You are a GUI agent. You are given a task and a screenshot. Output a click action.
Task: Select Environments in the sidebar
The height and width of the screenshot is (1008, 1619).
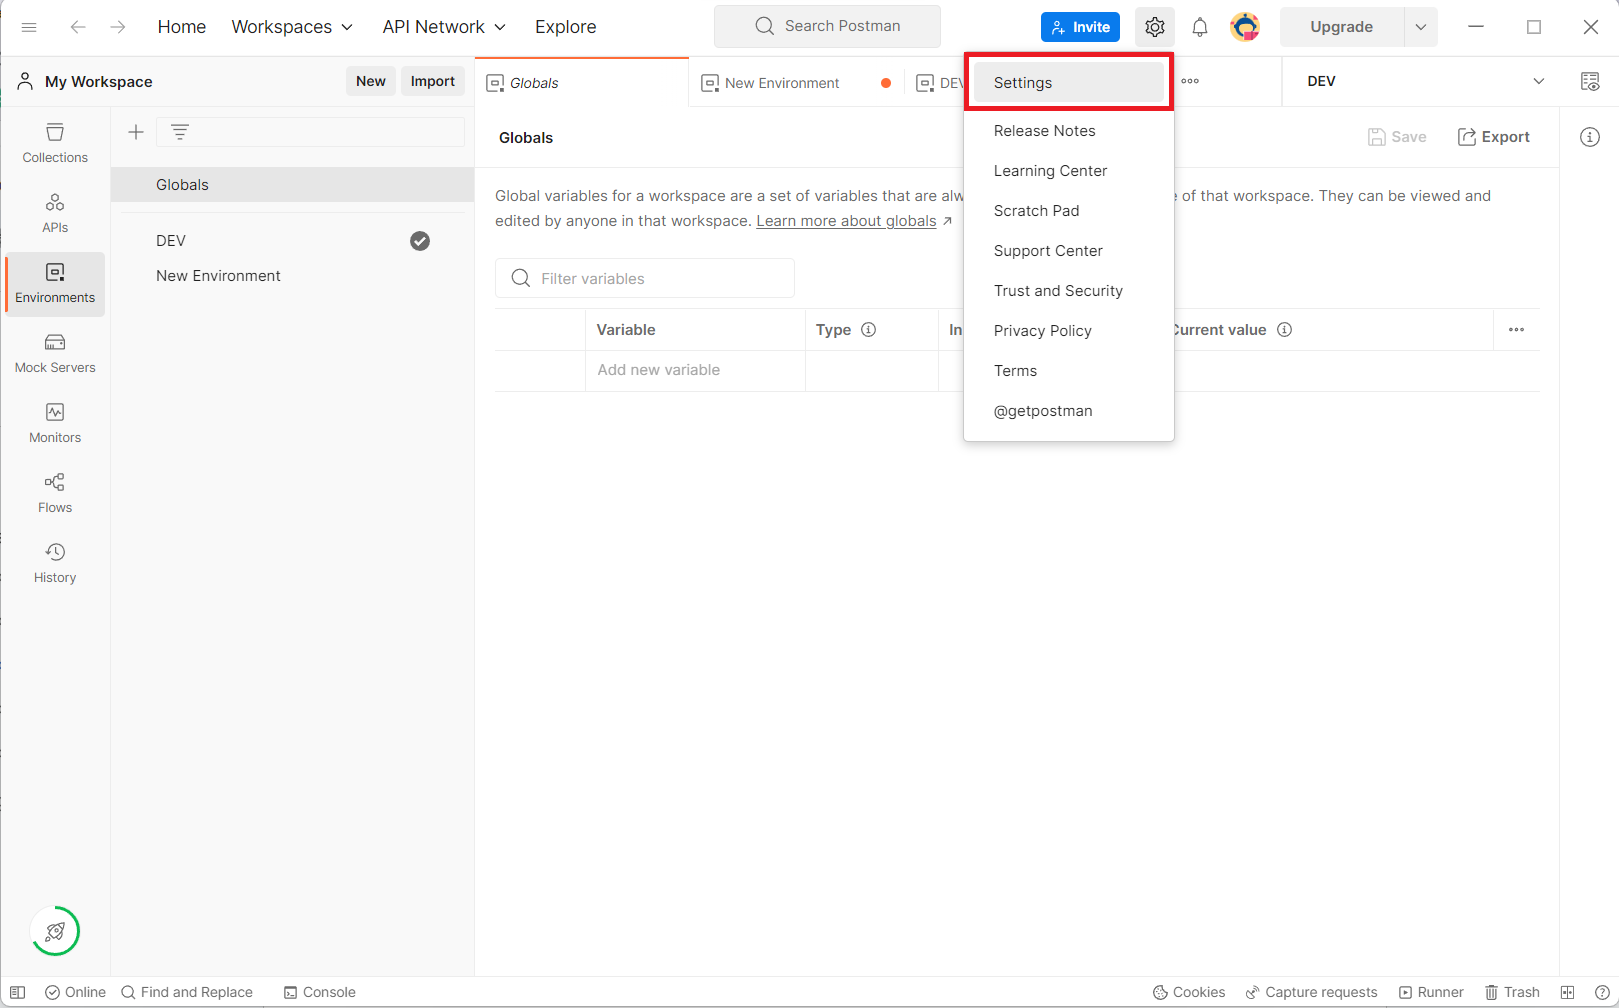55,284
